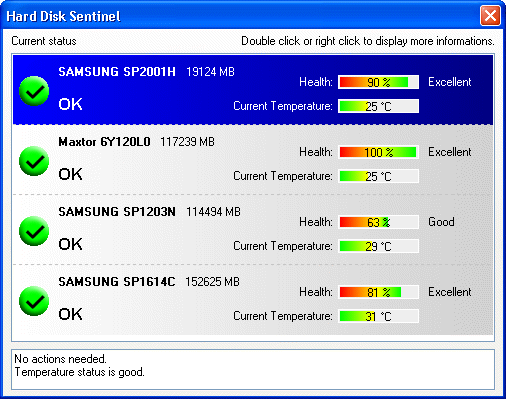Screen dimensions: 506x399
Task: Click the Excellent rating of SAMSUNG SP1614C
Action: pyautogui.click(x=450, y=292)
